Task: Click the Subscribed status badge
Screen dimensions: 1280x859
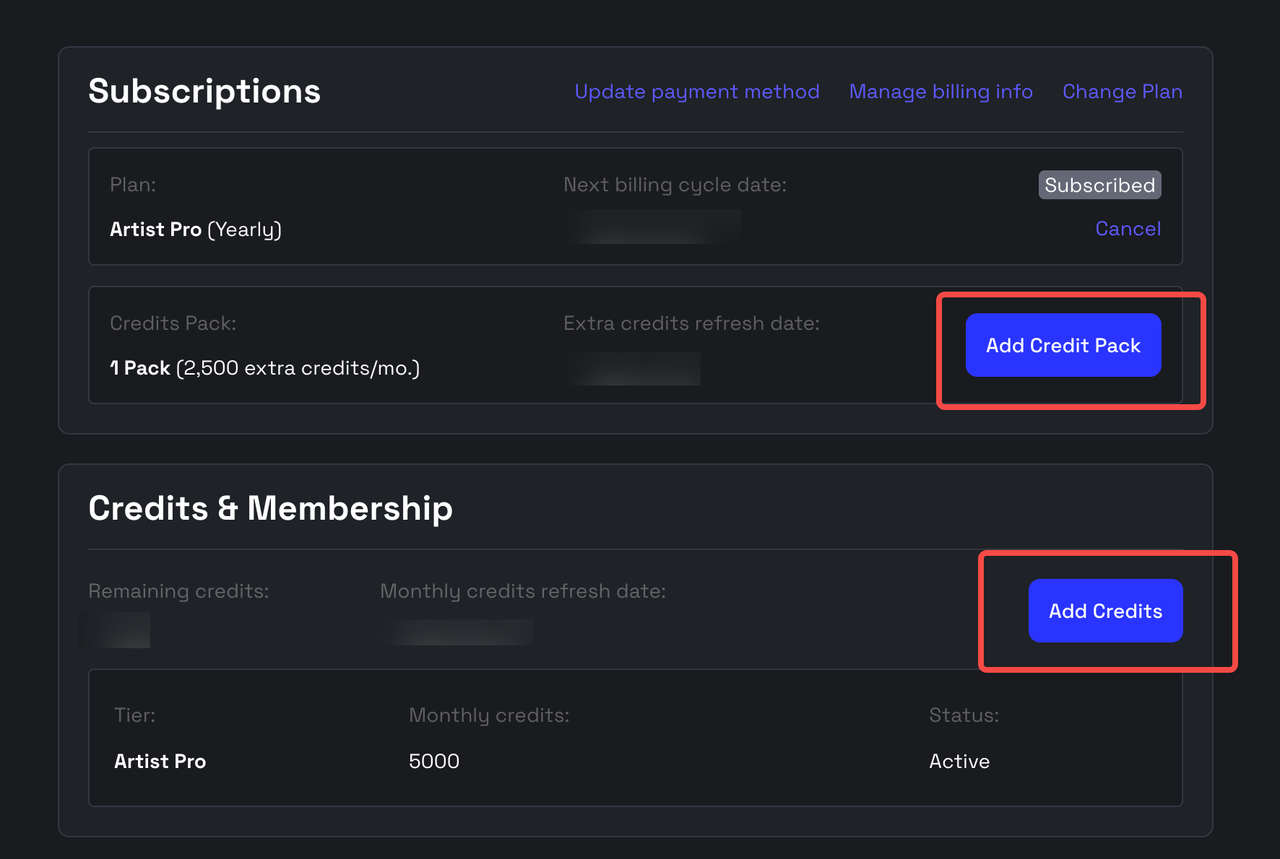Action: coord(1099,185)
